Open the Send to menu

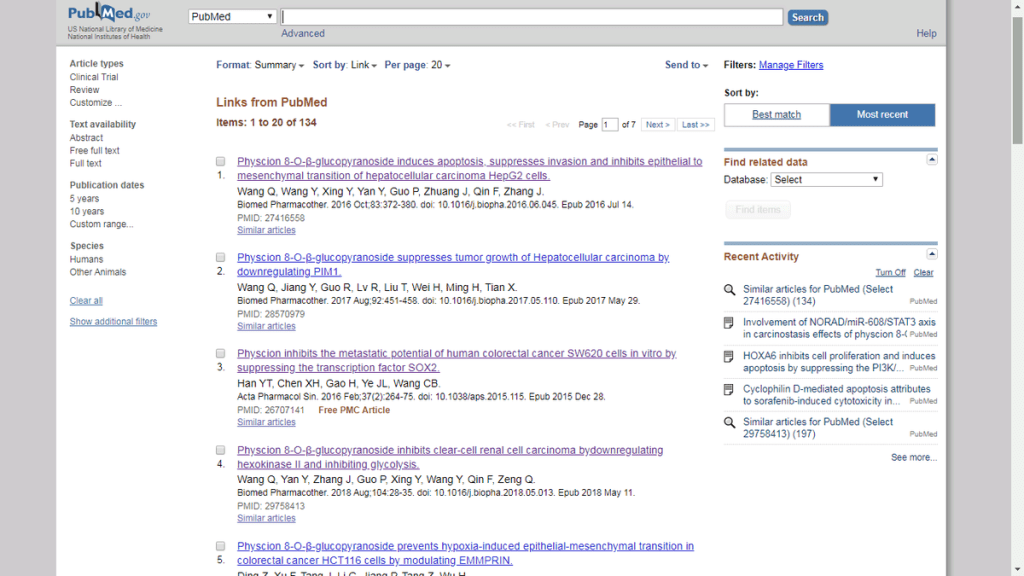click(x=686, y=65)
